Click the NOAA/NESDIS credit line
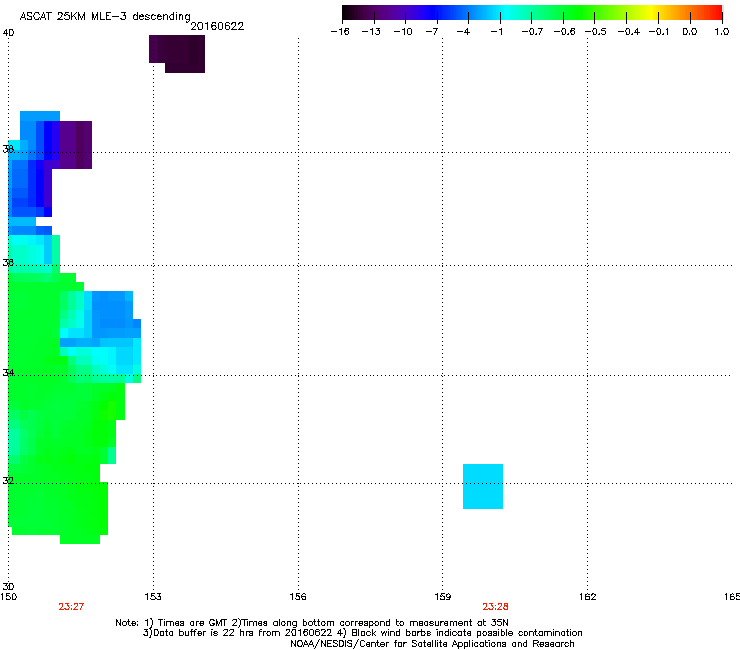The image size is (740, 650). (432, 644)
